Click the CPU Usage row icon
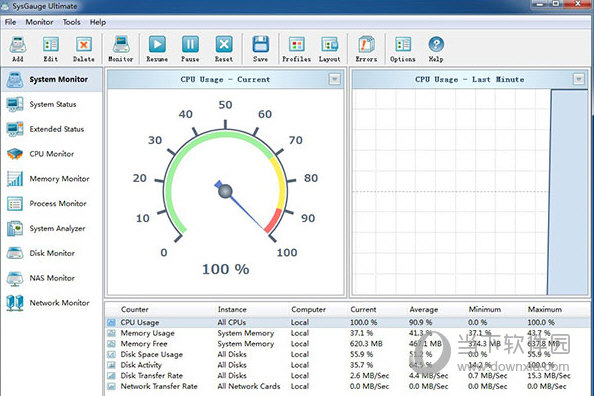 111,322
